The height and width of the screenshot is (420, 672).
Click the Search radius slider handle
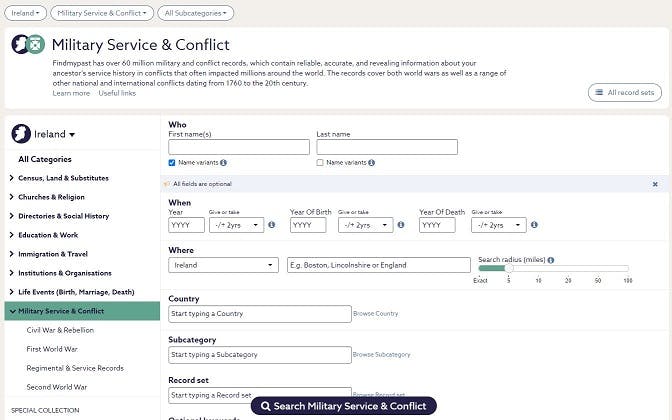[509, 268]
